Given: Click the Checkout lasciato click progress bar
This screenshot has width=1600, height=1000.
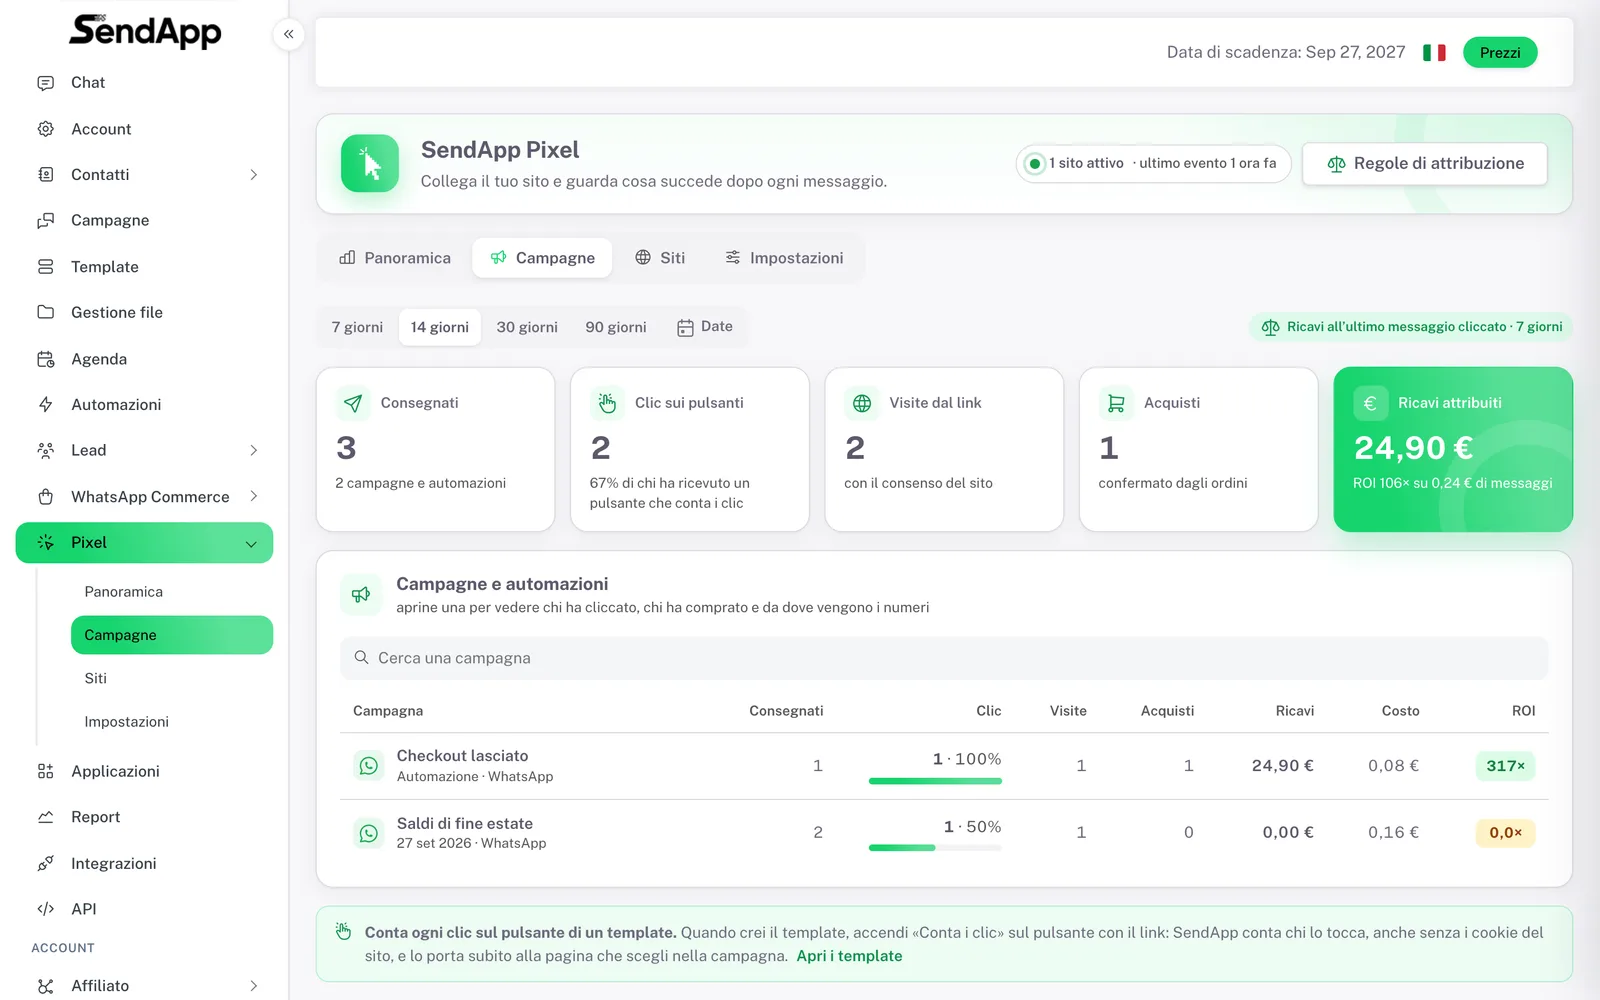Looking at the screenshot, I should coord(935,781).
